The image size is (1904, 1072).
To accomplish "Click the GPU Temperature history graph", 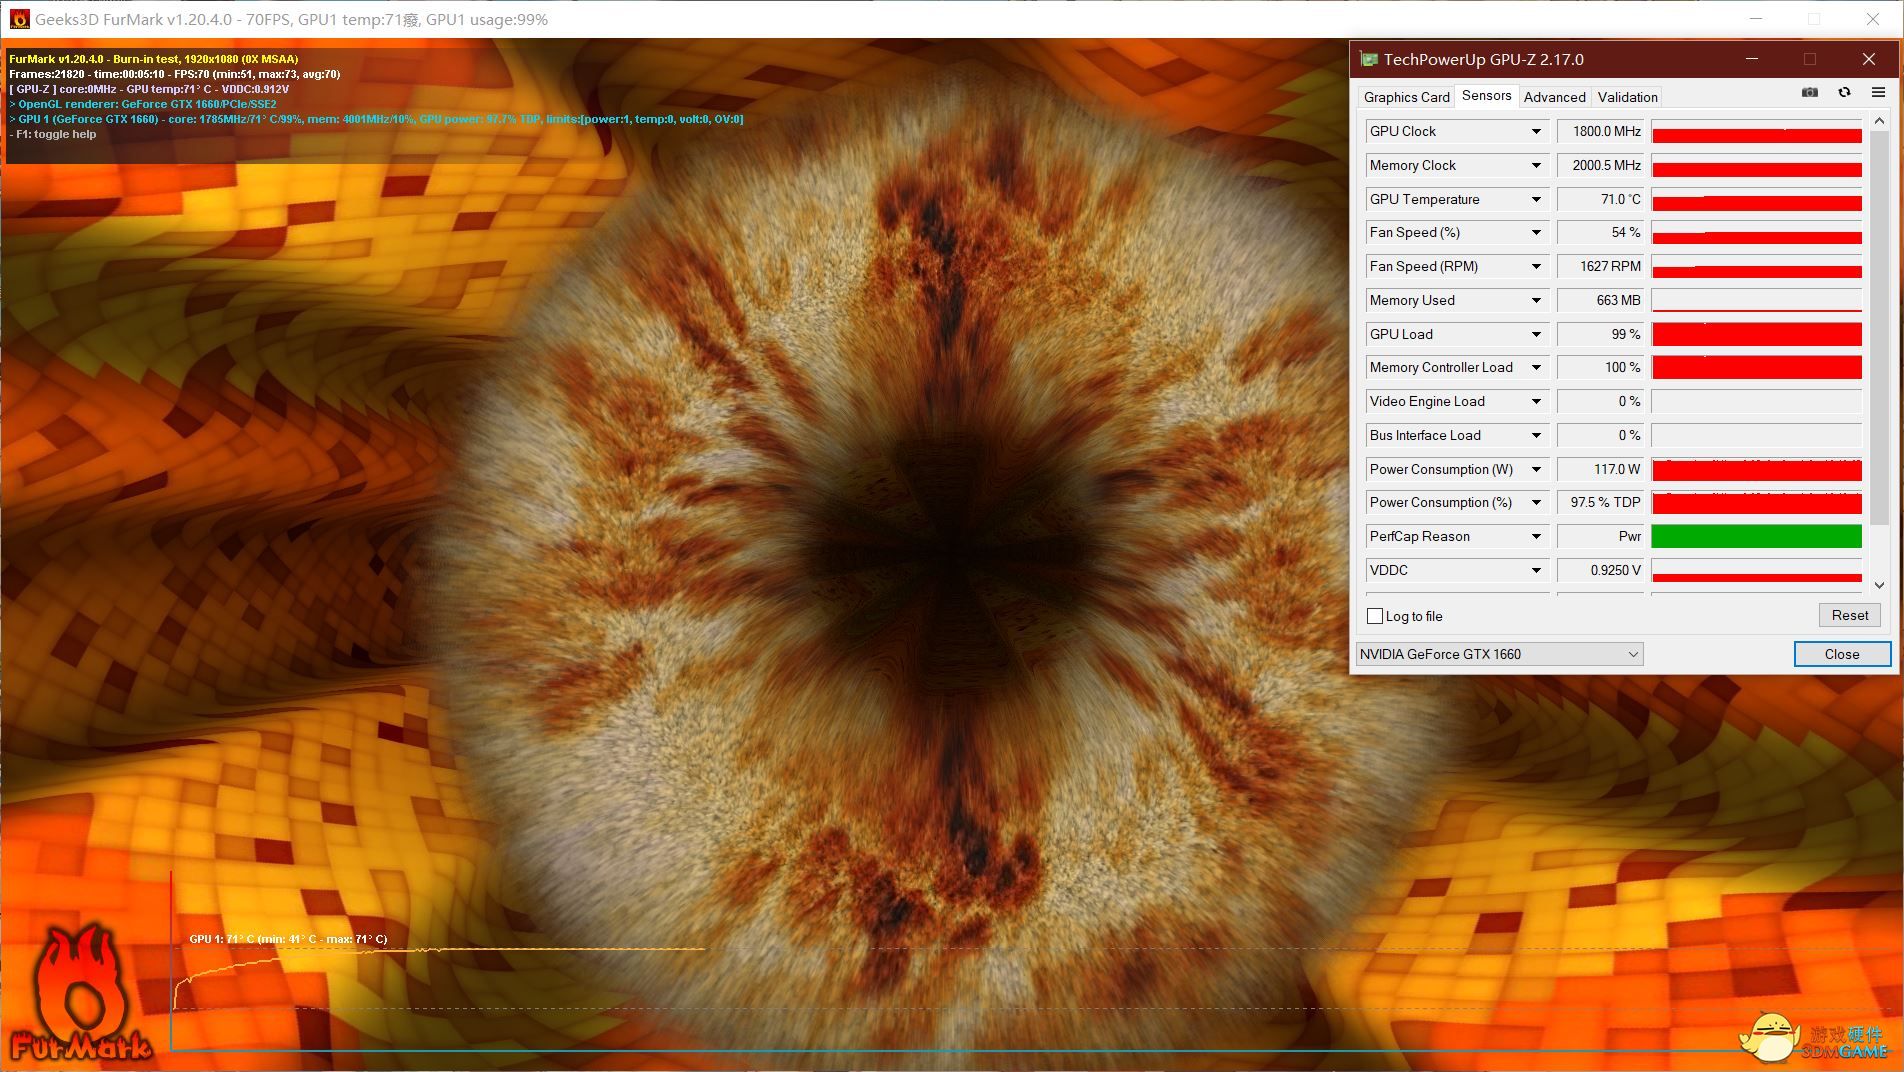I will pyautogui.click(x=1756, y=199).
